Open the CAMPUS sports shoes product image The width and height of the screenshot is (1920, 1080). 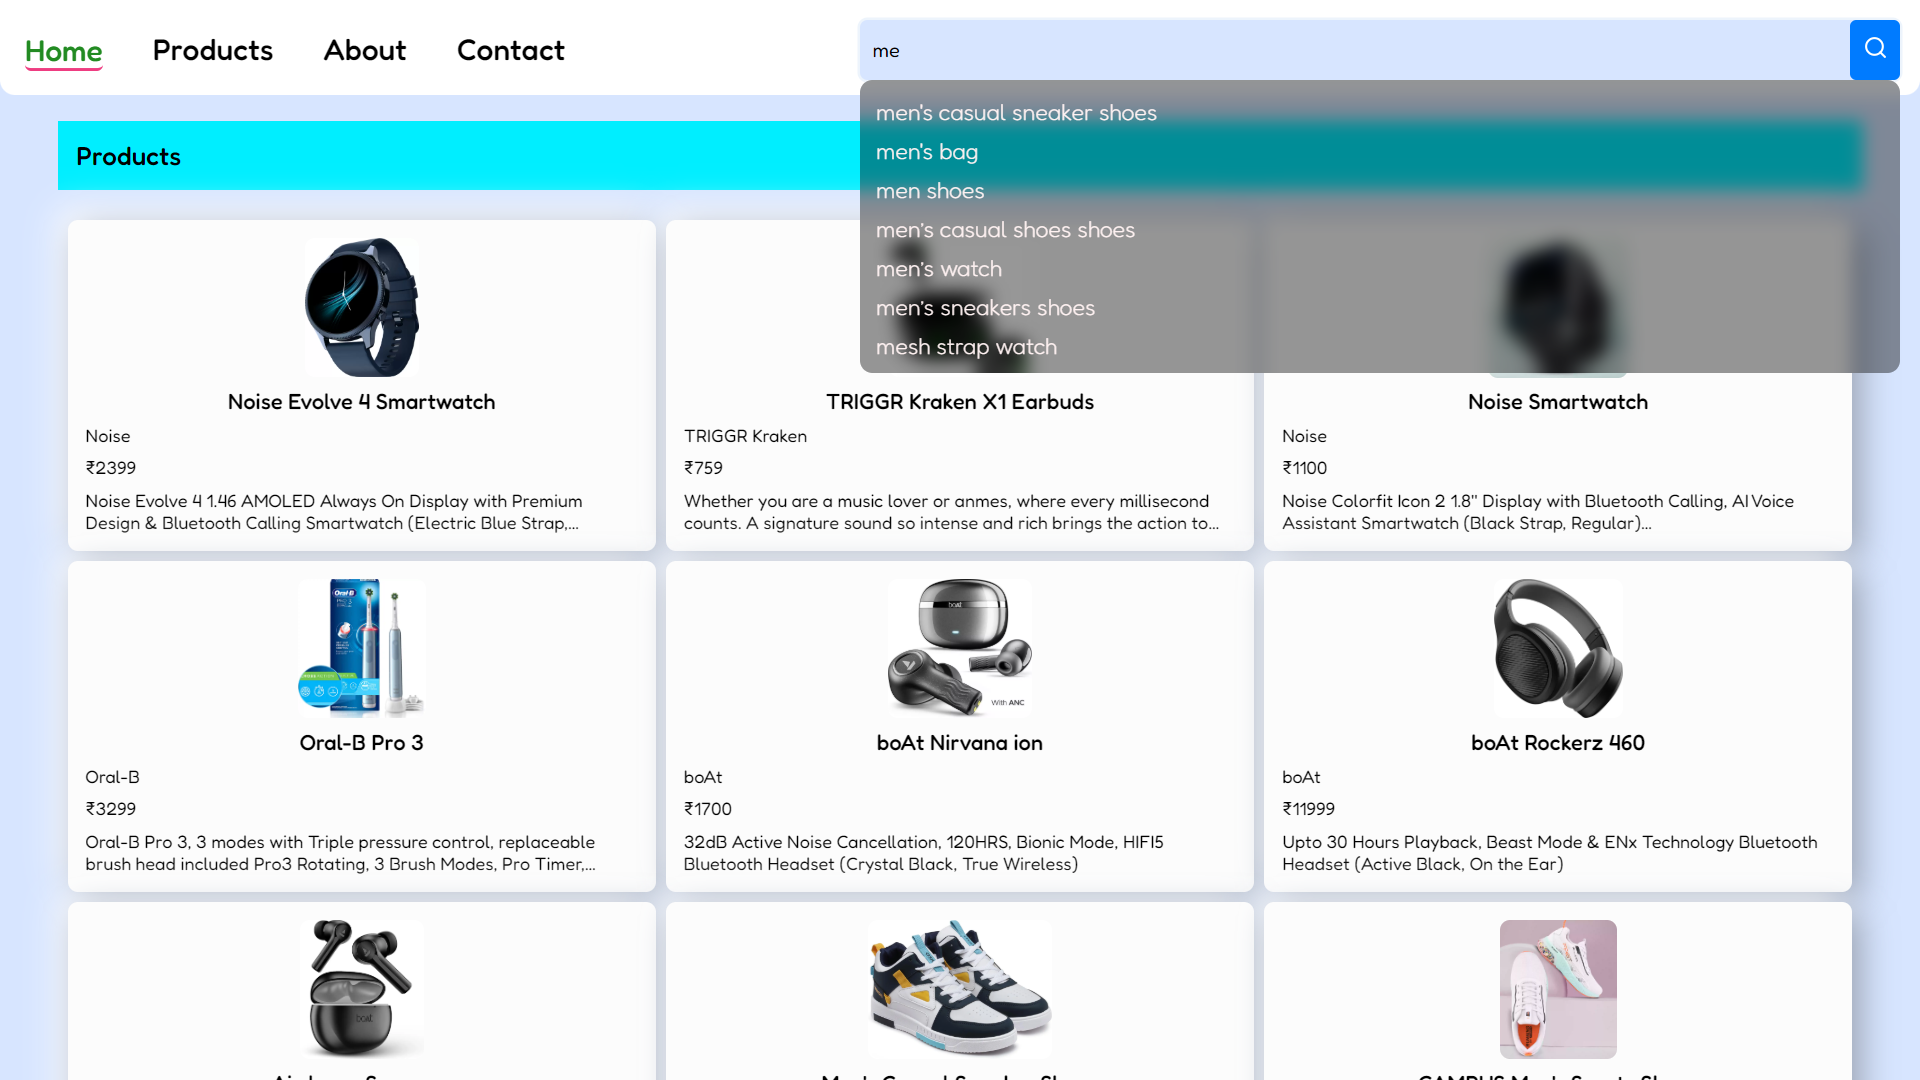point(1558,989)
